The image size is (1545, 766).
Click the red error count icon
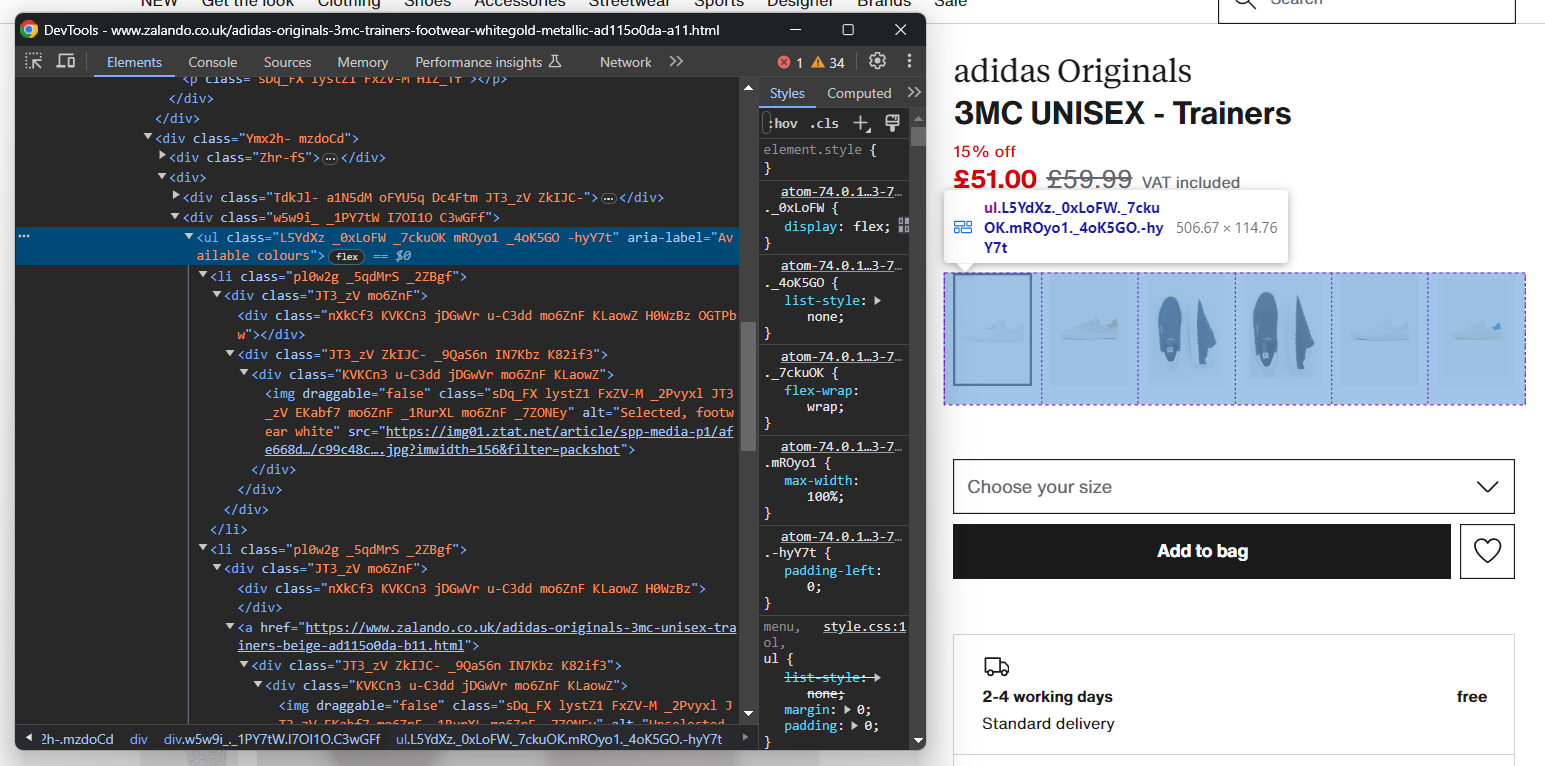[784, 62]
